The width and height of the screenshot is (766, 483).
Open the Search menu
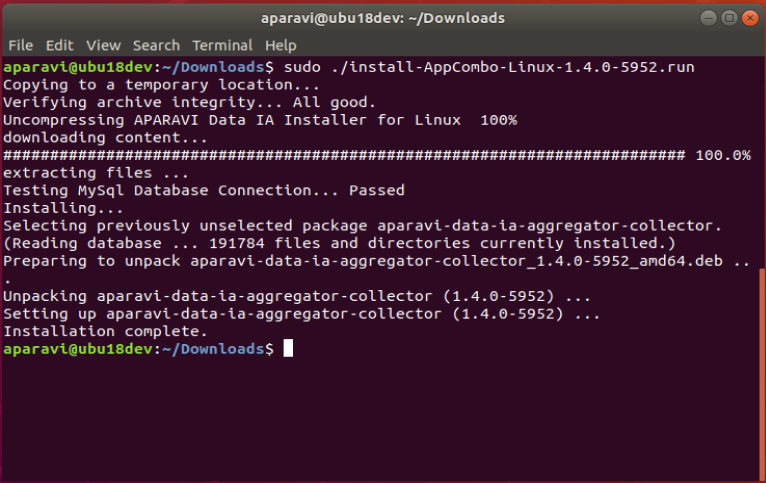(x=156, y=45)
